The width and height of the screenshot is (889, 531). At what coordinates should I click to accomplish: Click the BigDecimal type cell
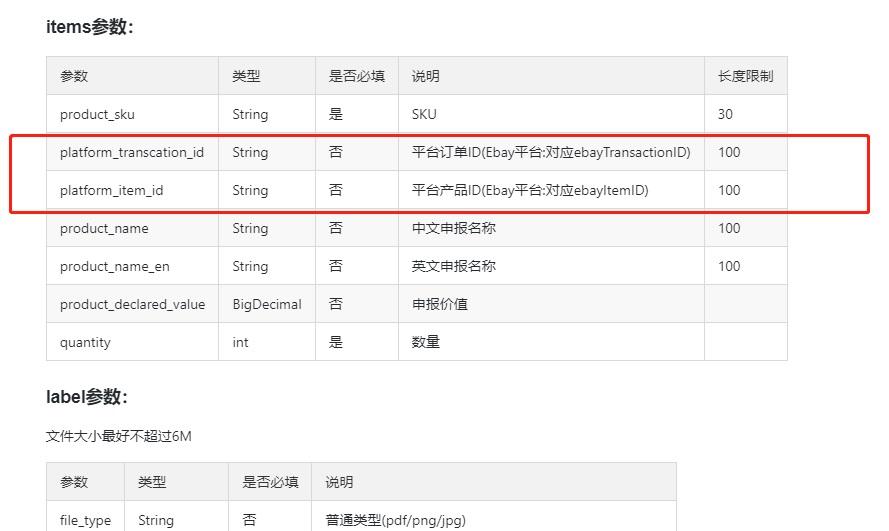click(266, 304)
